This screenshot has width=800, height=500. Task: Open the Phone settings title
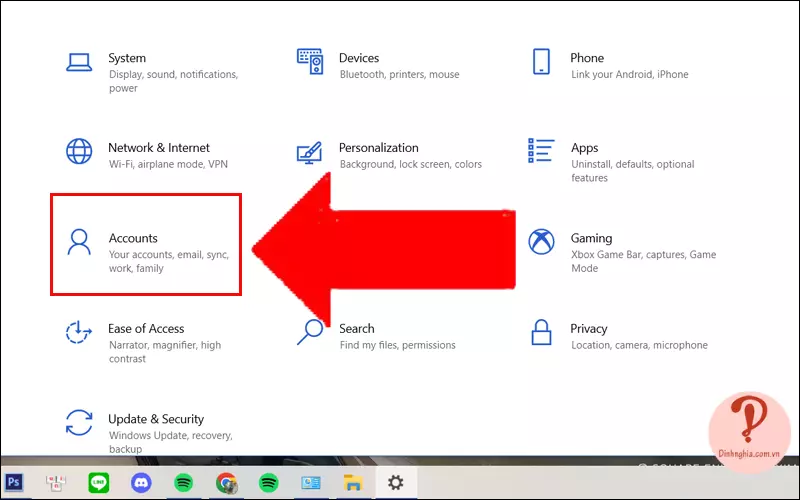[587, 58]
